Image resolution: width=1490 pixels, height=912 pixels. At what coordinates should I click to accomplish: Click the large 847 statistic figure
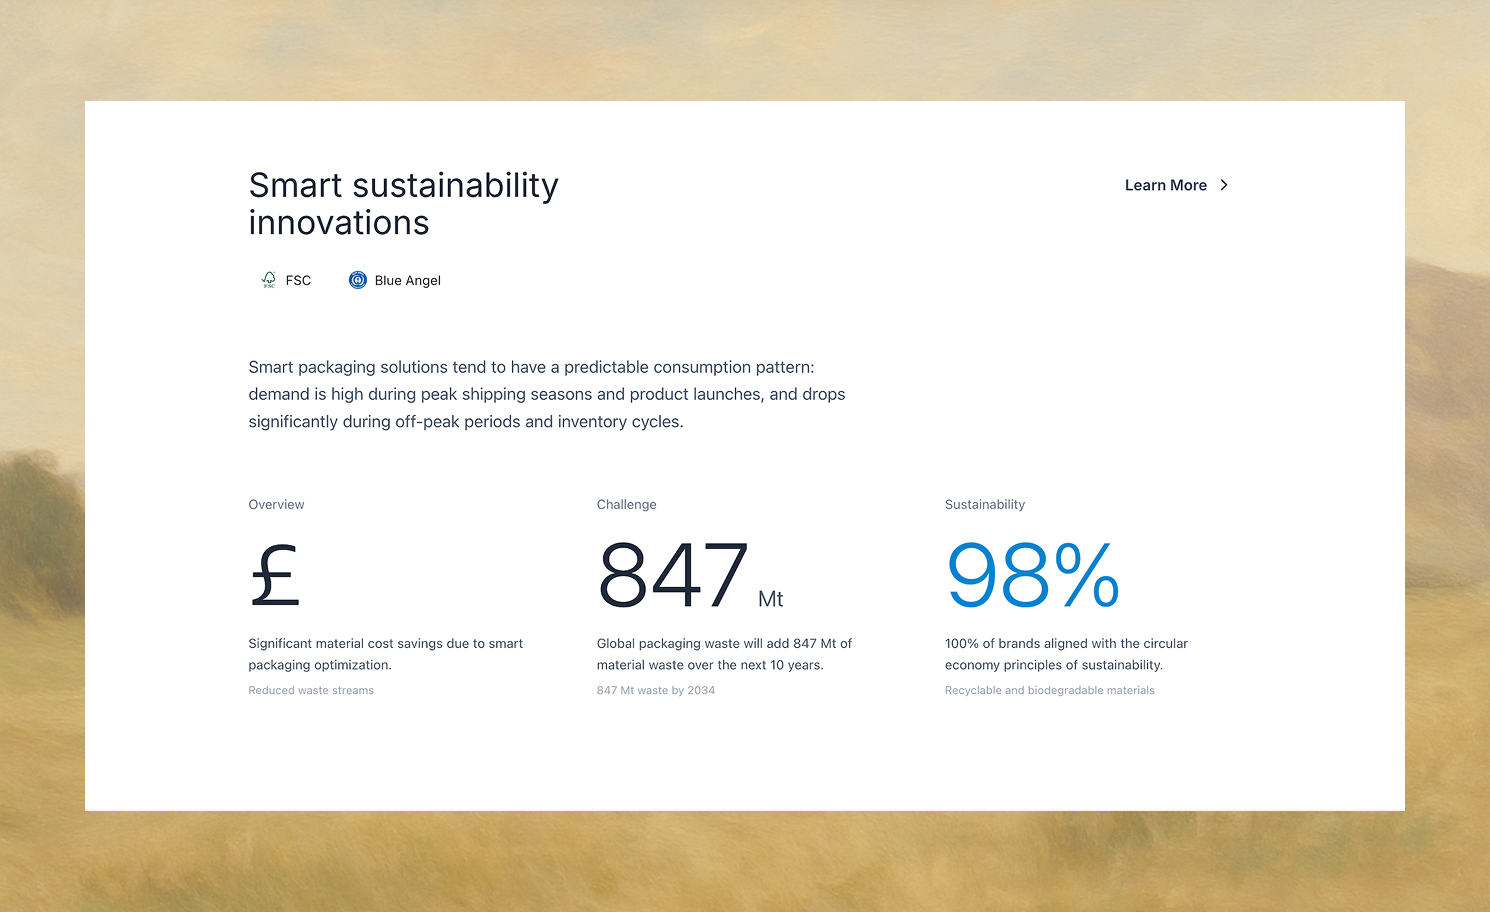pyautogui.click(x=672, y=575)
